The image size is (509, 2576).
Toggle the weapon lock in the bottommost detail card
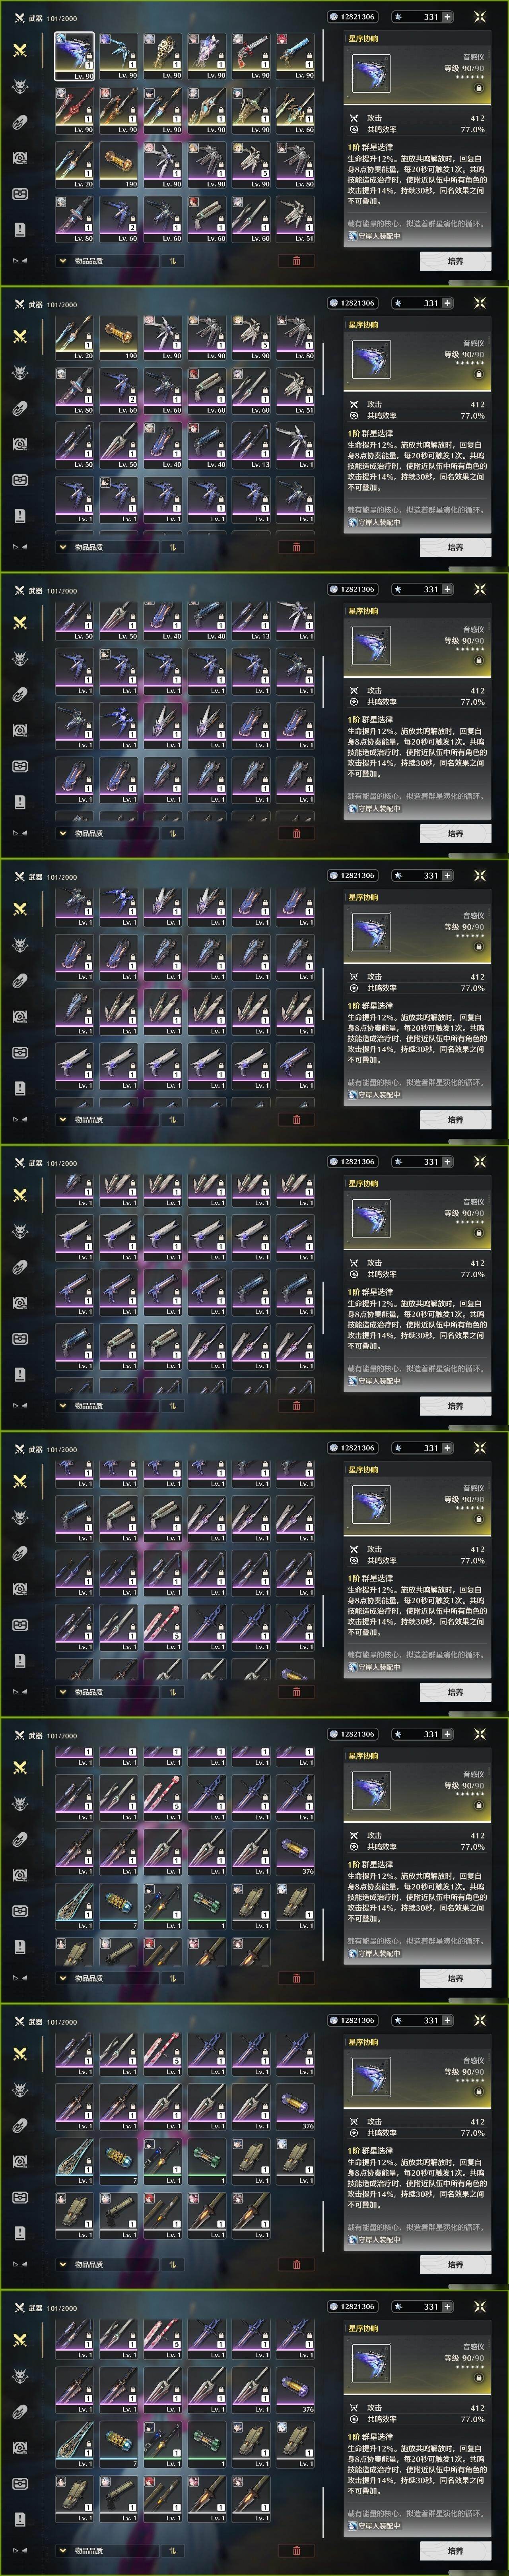[478, 2378]
